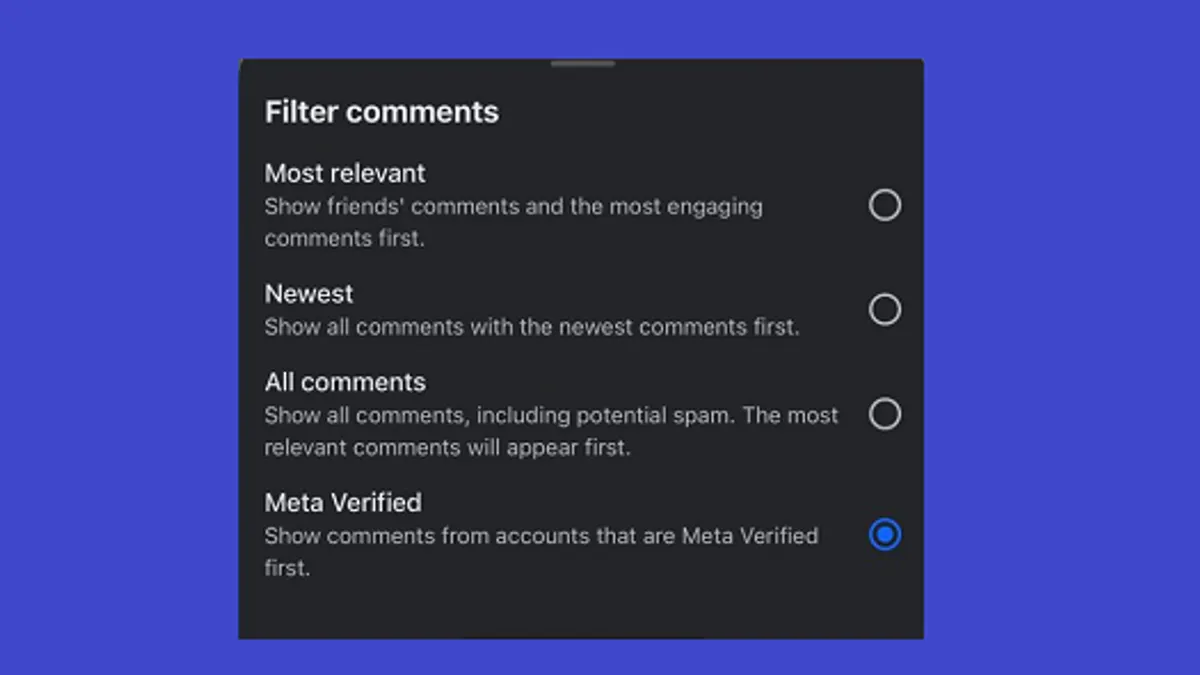Select the Newest radio button
This screenshot has width=1200, height=675.
(884, 309)
